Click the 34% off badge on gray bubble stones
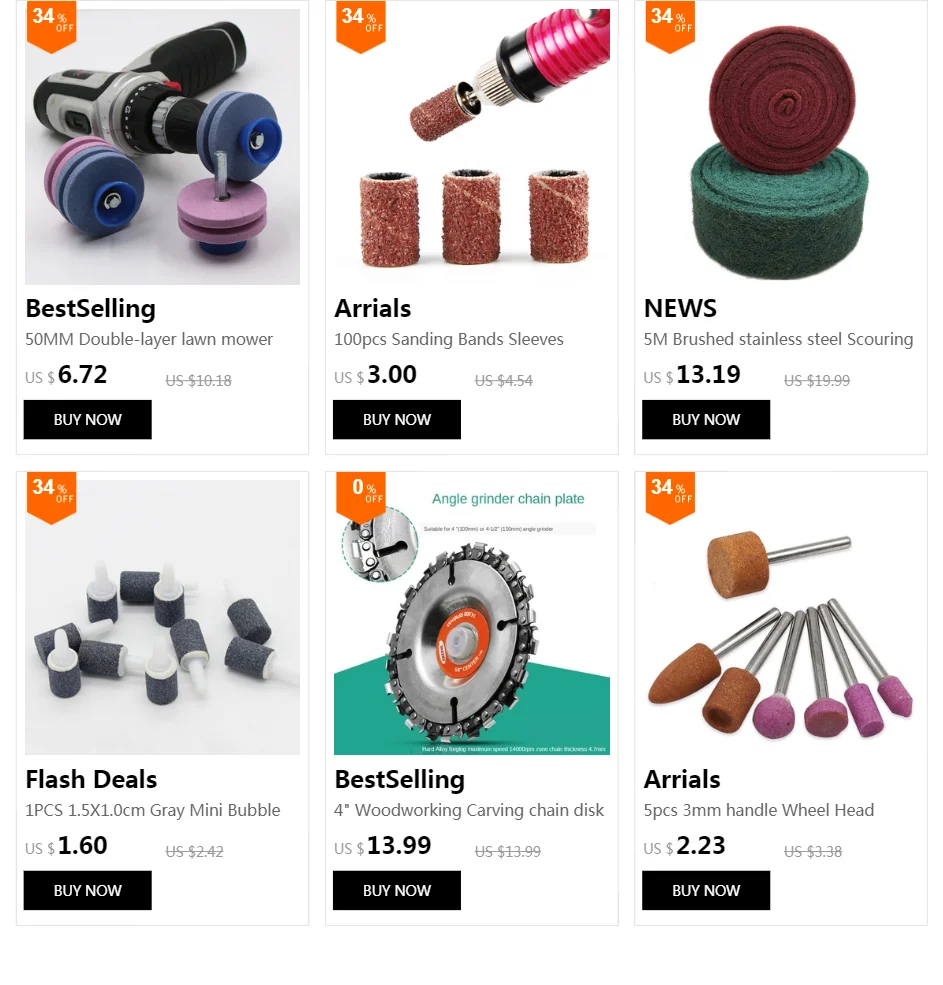 52,498
